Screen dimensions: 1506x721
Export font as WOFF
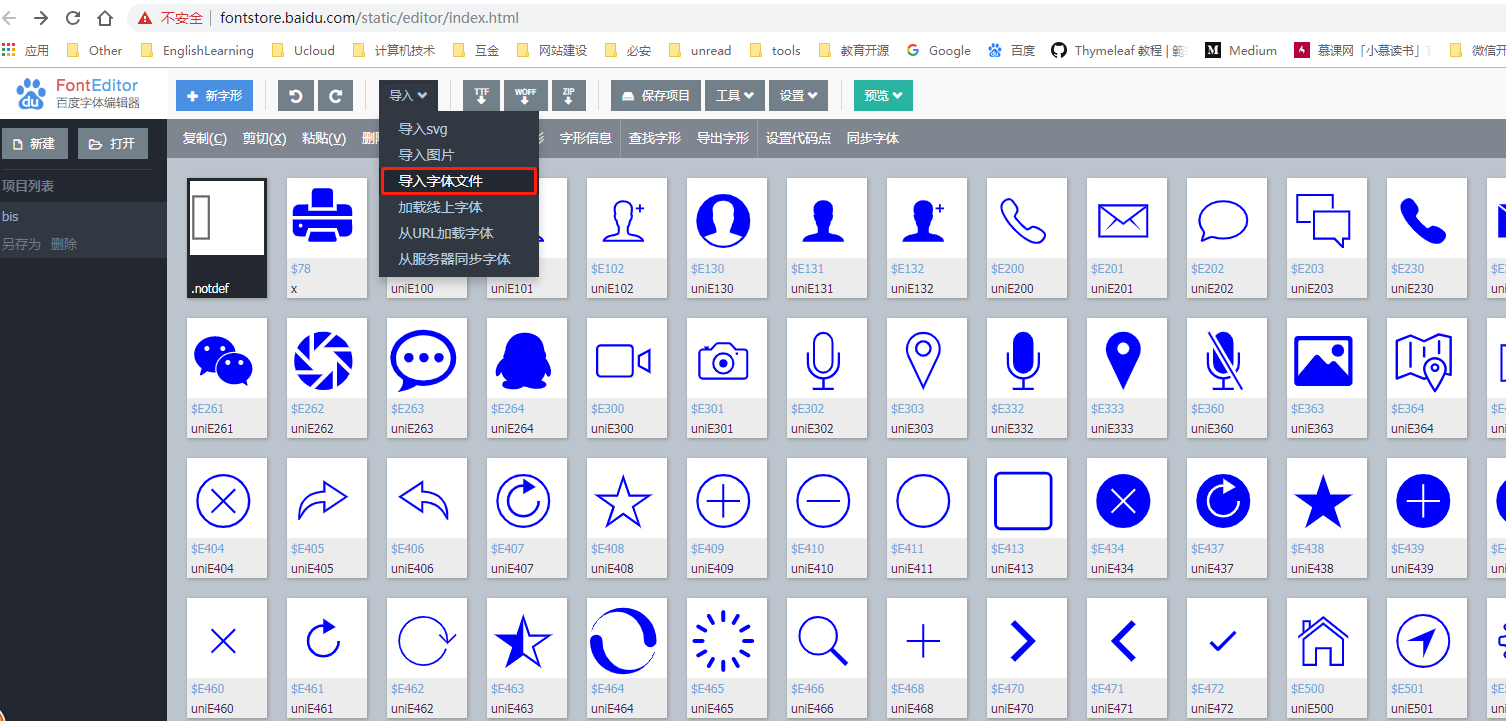coord(526,95)
